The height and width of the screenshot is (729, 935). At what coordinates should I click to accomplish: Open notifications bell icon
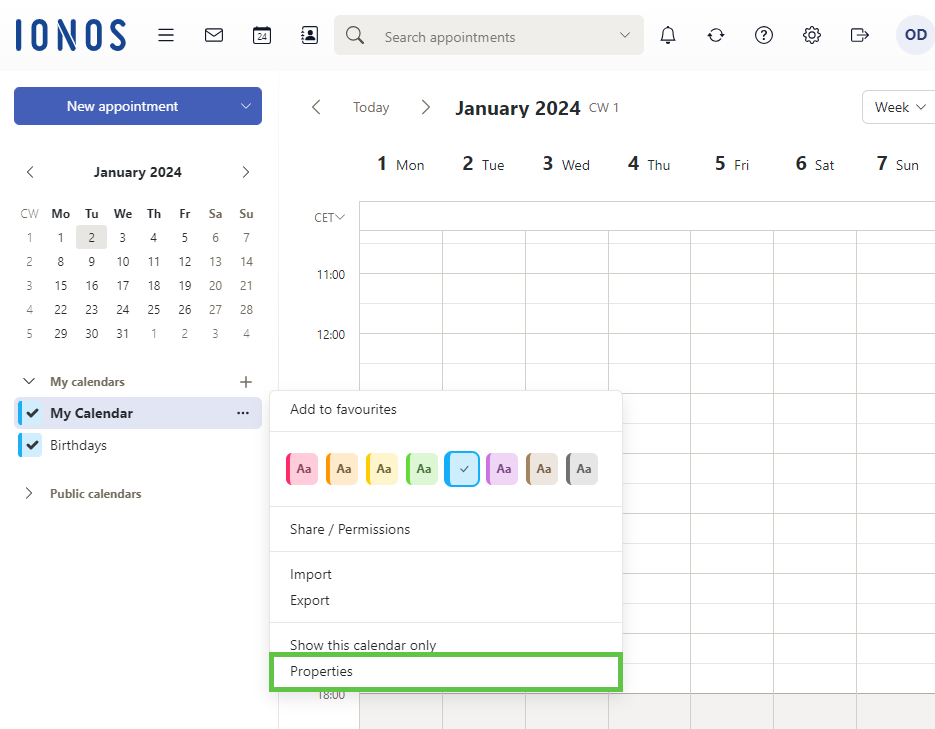pos(668,35)
